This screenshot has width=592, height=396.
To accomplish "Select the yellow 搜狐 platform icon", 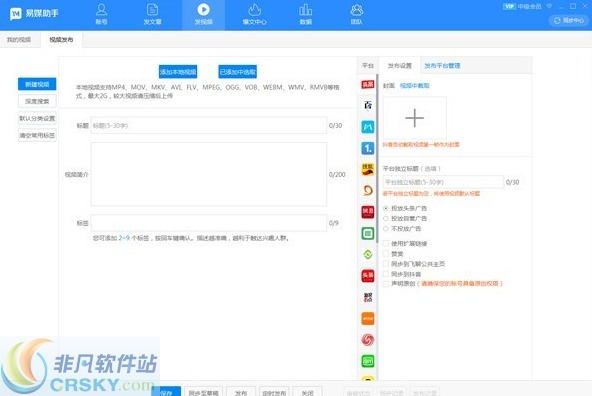I will [x=368, y=169].
